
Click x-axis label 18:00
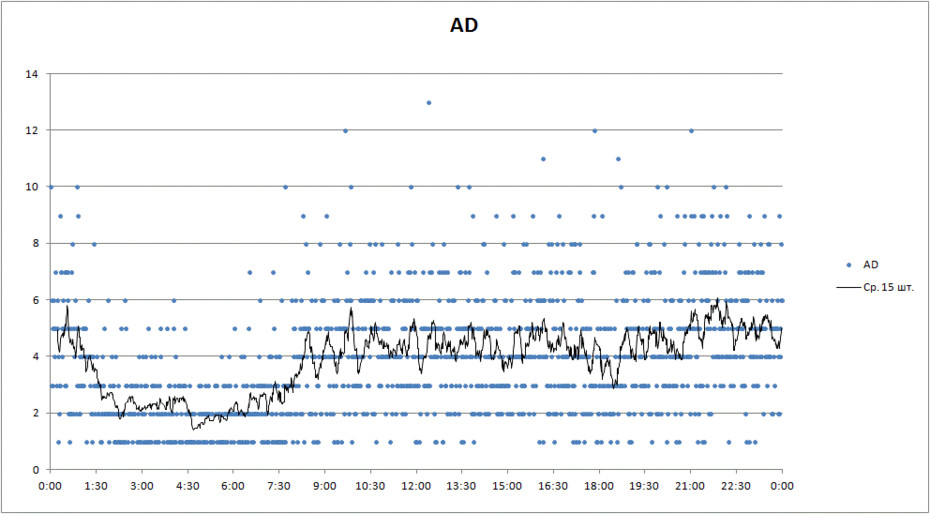(x=599, y=486)
